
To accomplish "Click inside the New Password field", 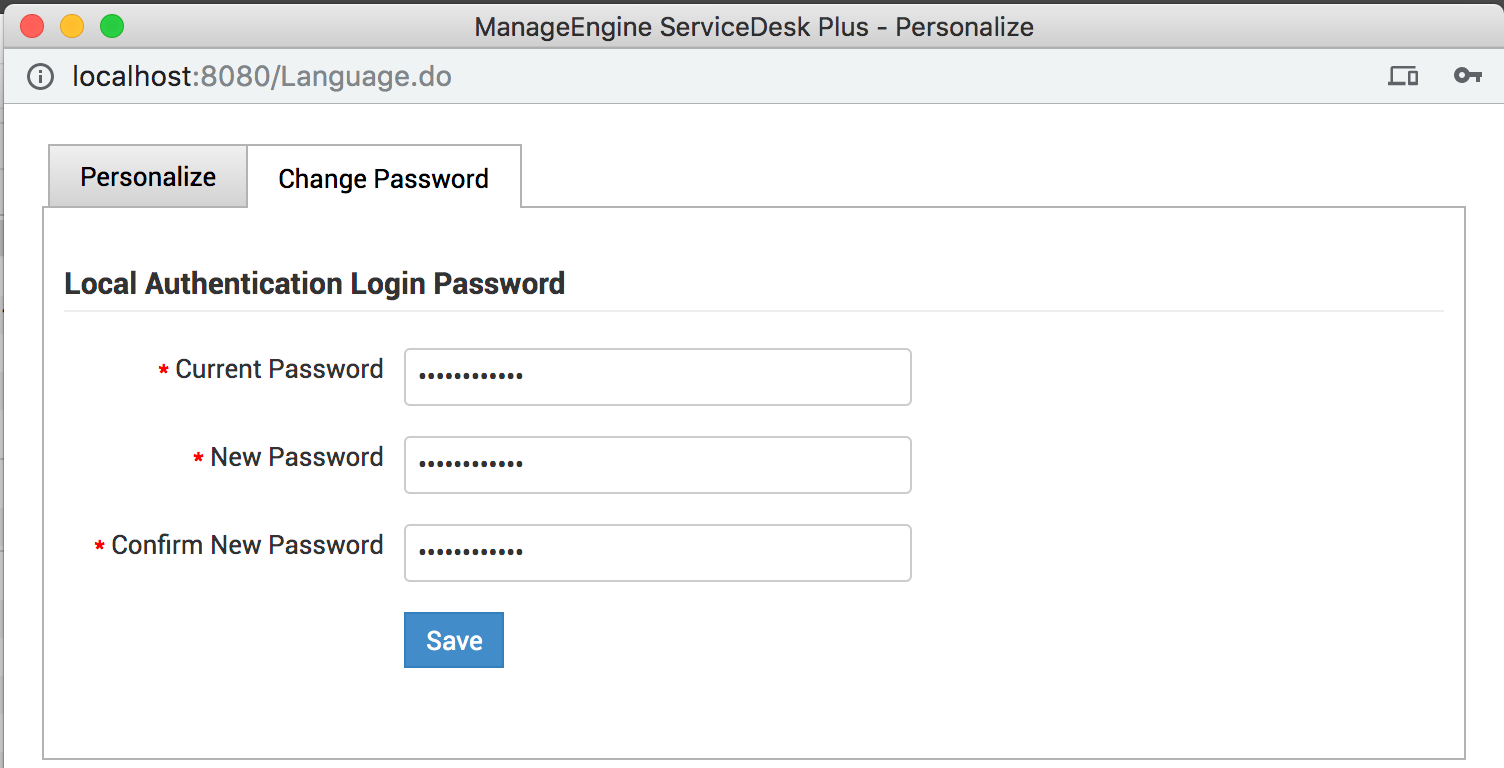I will pyautogui.click(x=657, y=465).
